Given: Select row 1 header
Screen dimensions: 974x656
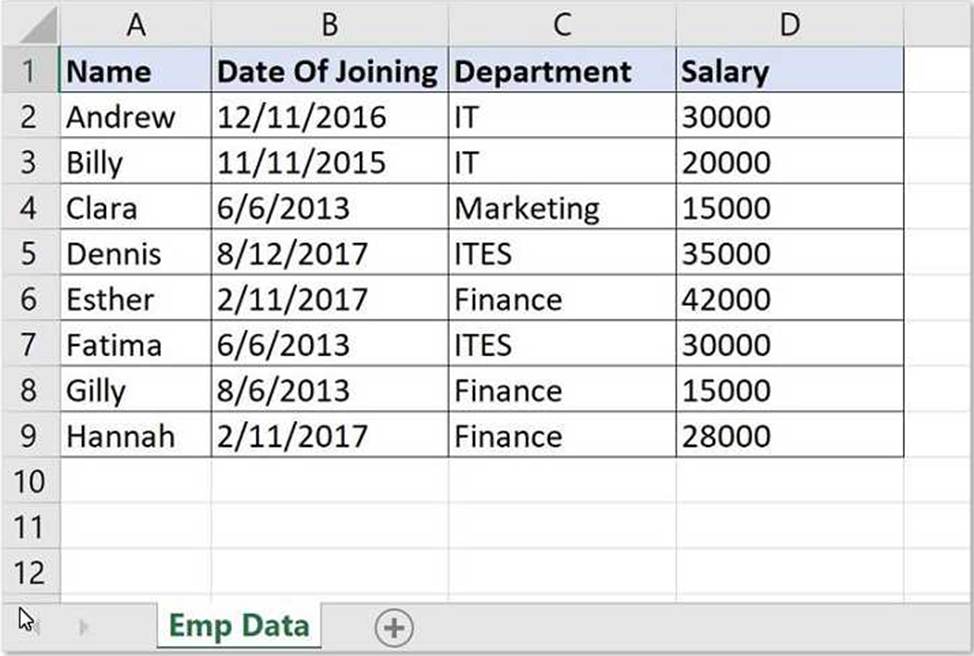Looking at the screenshot, I should click(29, 71).
